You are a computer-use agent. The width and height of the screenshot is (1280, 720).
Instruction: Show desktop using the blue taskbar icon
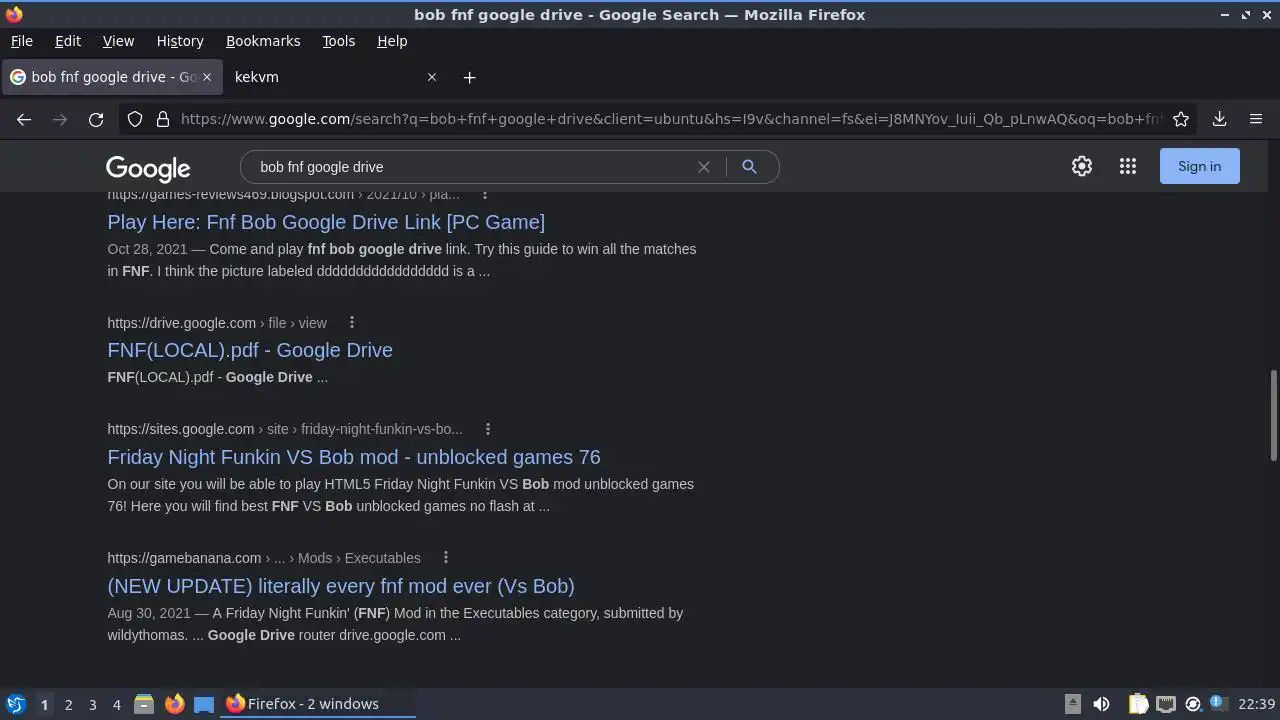[204, 704]
